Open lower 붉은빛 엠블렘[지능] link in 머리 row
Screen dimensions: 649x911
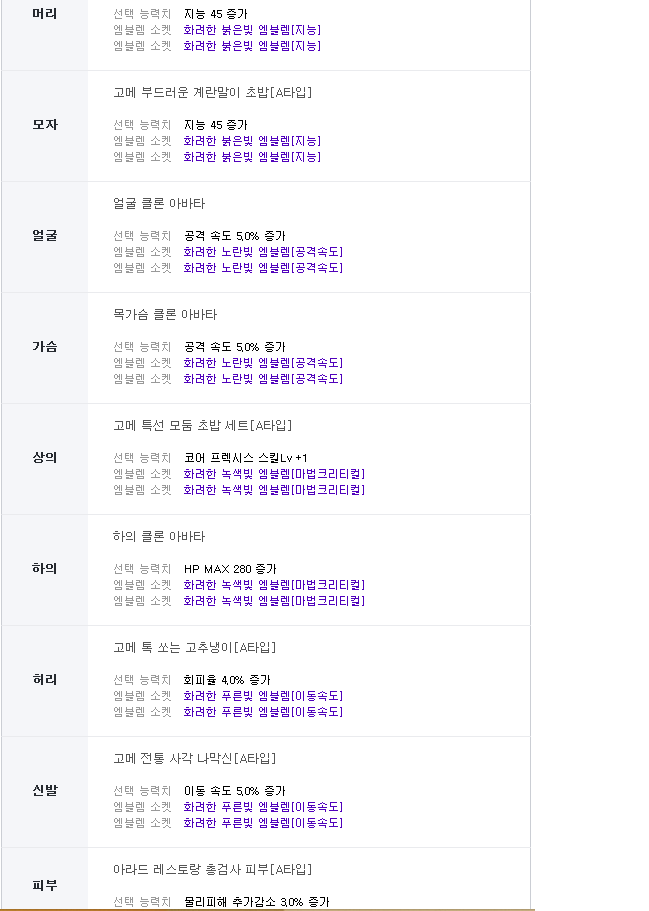(x=252, y=45)
